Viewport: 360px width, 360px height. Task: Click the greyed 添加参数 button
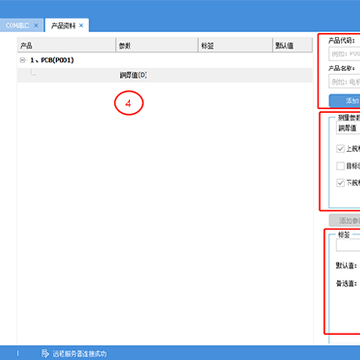click(344, 220)
